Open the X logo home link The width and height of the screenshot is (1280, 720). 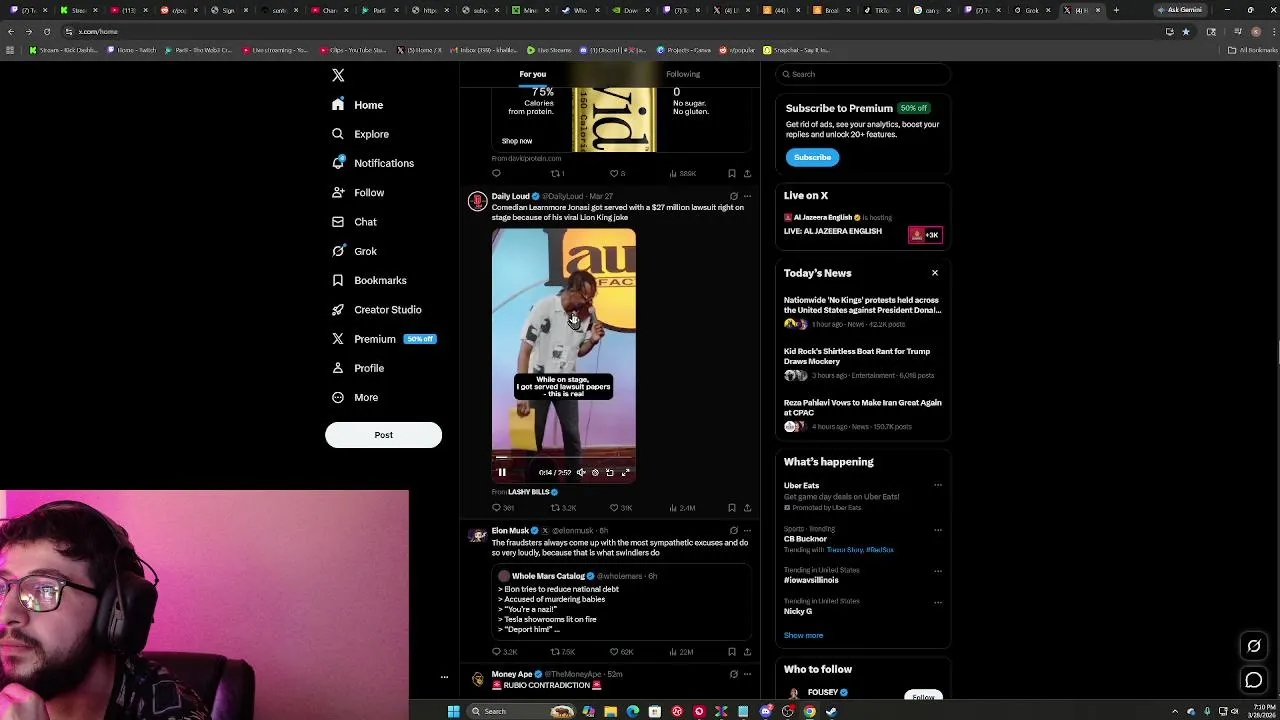tap(338, 76)
